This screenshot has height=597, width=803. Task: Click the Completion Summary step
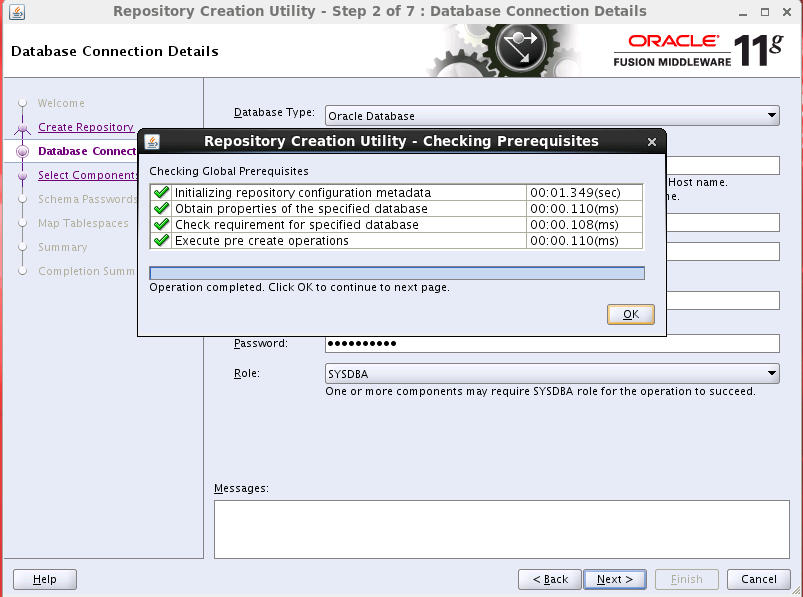click(x=87, y=271)
